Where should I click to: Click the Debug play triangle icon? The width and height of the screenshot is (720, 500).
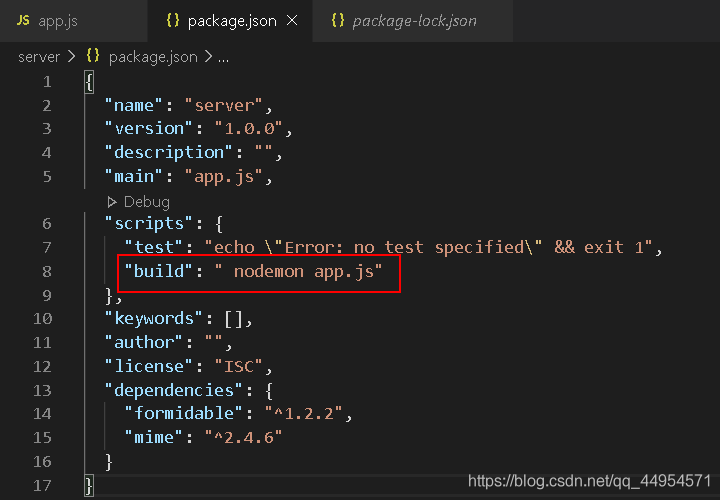point(112,202)
